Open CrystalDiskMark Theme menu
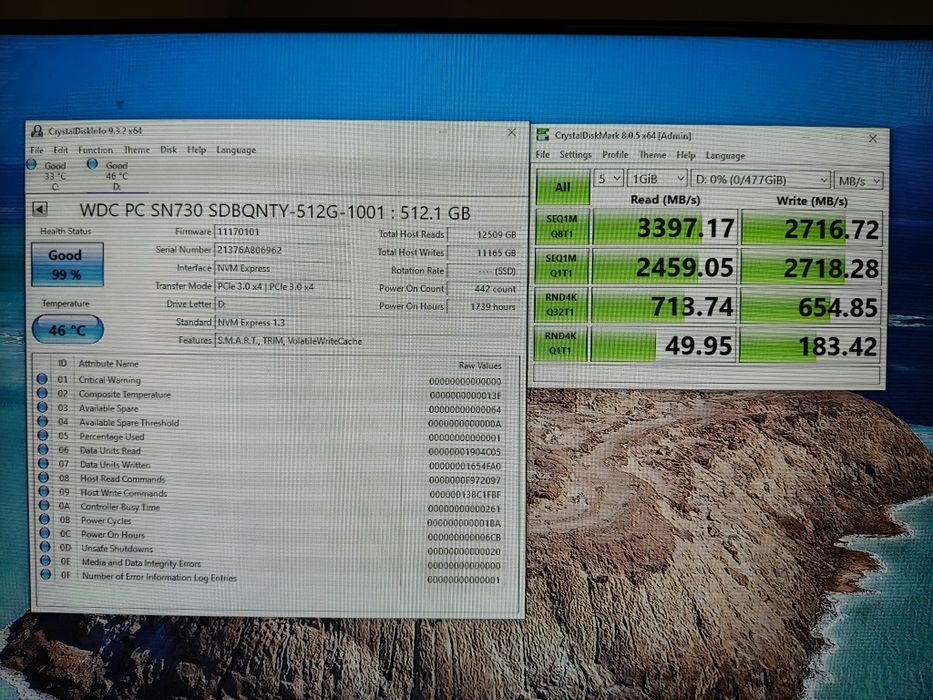This screenshot has height=700, width=933. (653, 155)
